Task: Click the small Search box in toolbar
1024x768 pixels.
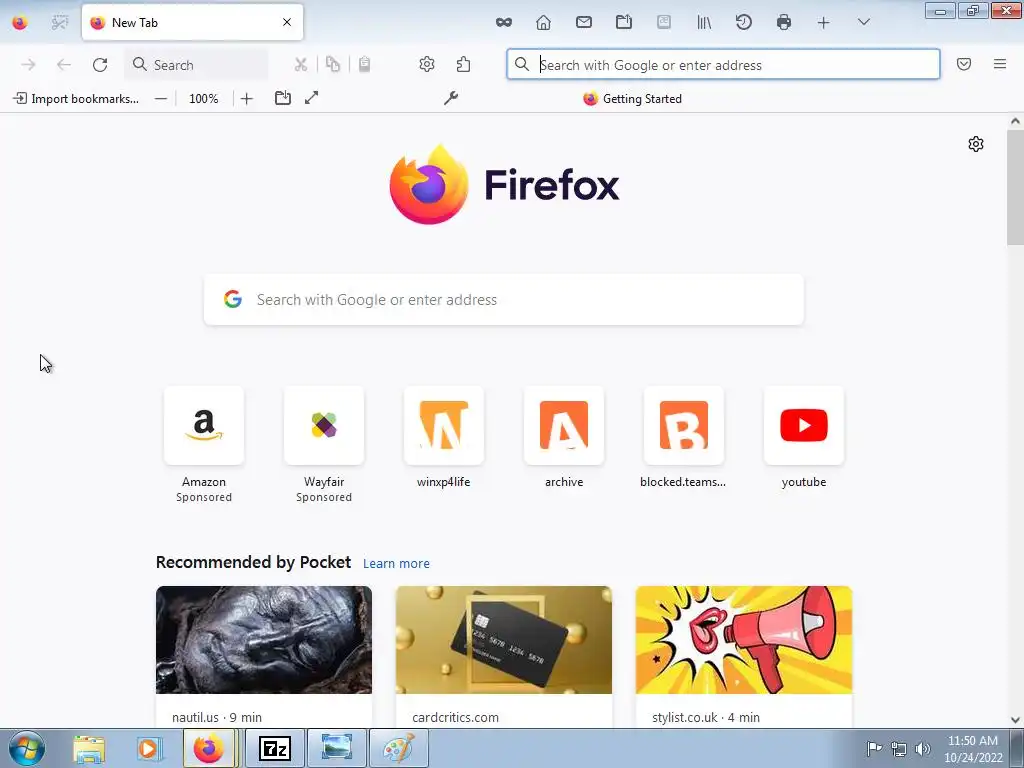Action: (x=197, y=65)
